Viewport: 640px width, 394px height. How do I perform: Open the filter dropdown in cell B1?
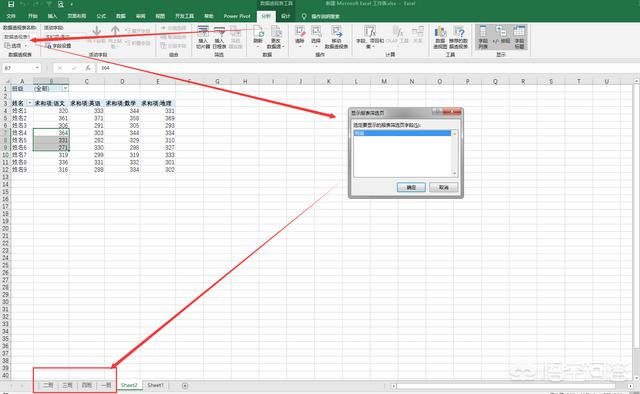click(65, 89)
